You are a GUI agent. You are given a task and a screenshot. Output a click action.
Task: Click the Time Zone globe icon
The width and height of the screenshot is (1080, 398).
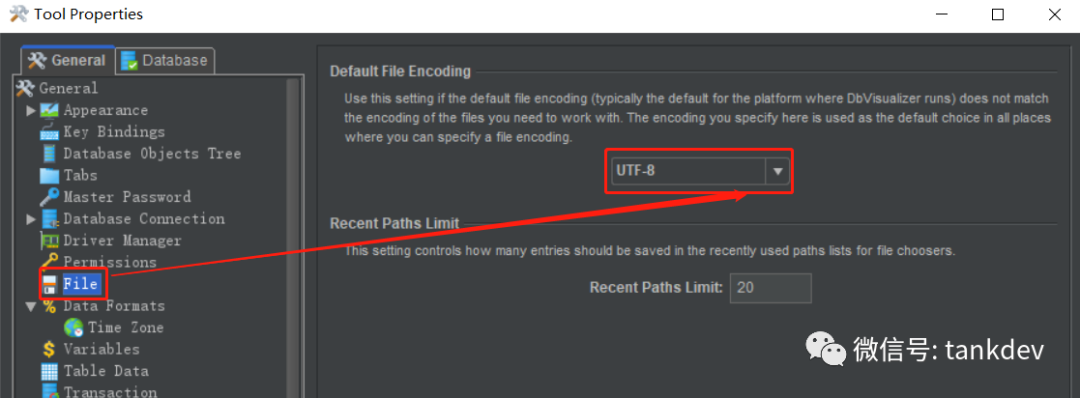pos(74,328)
